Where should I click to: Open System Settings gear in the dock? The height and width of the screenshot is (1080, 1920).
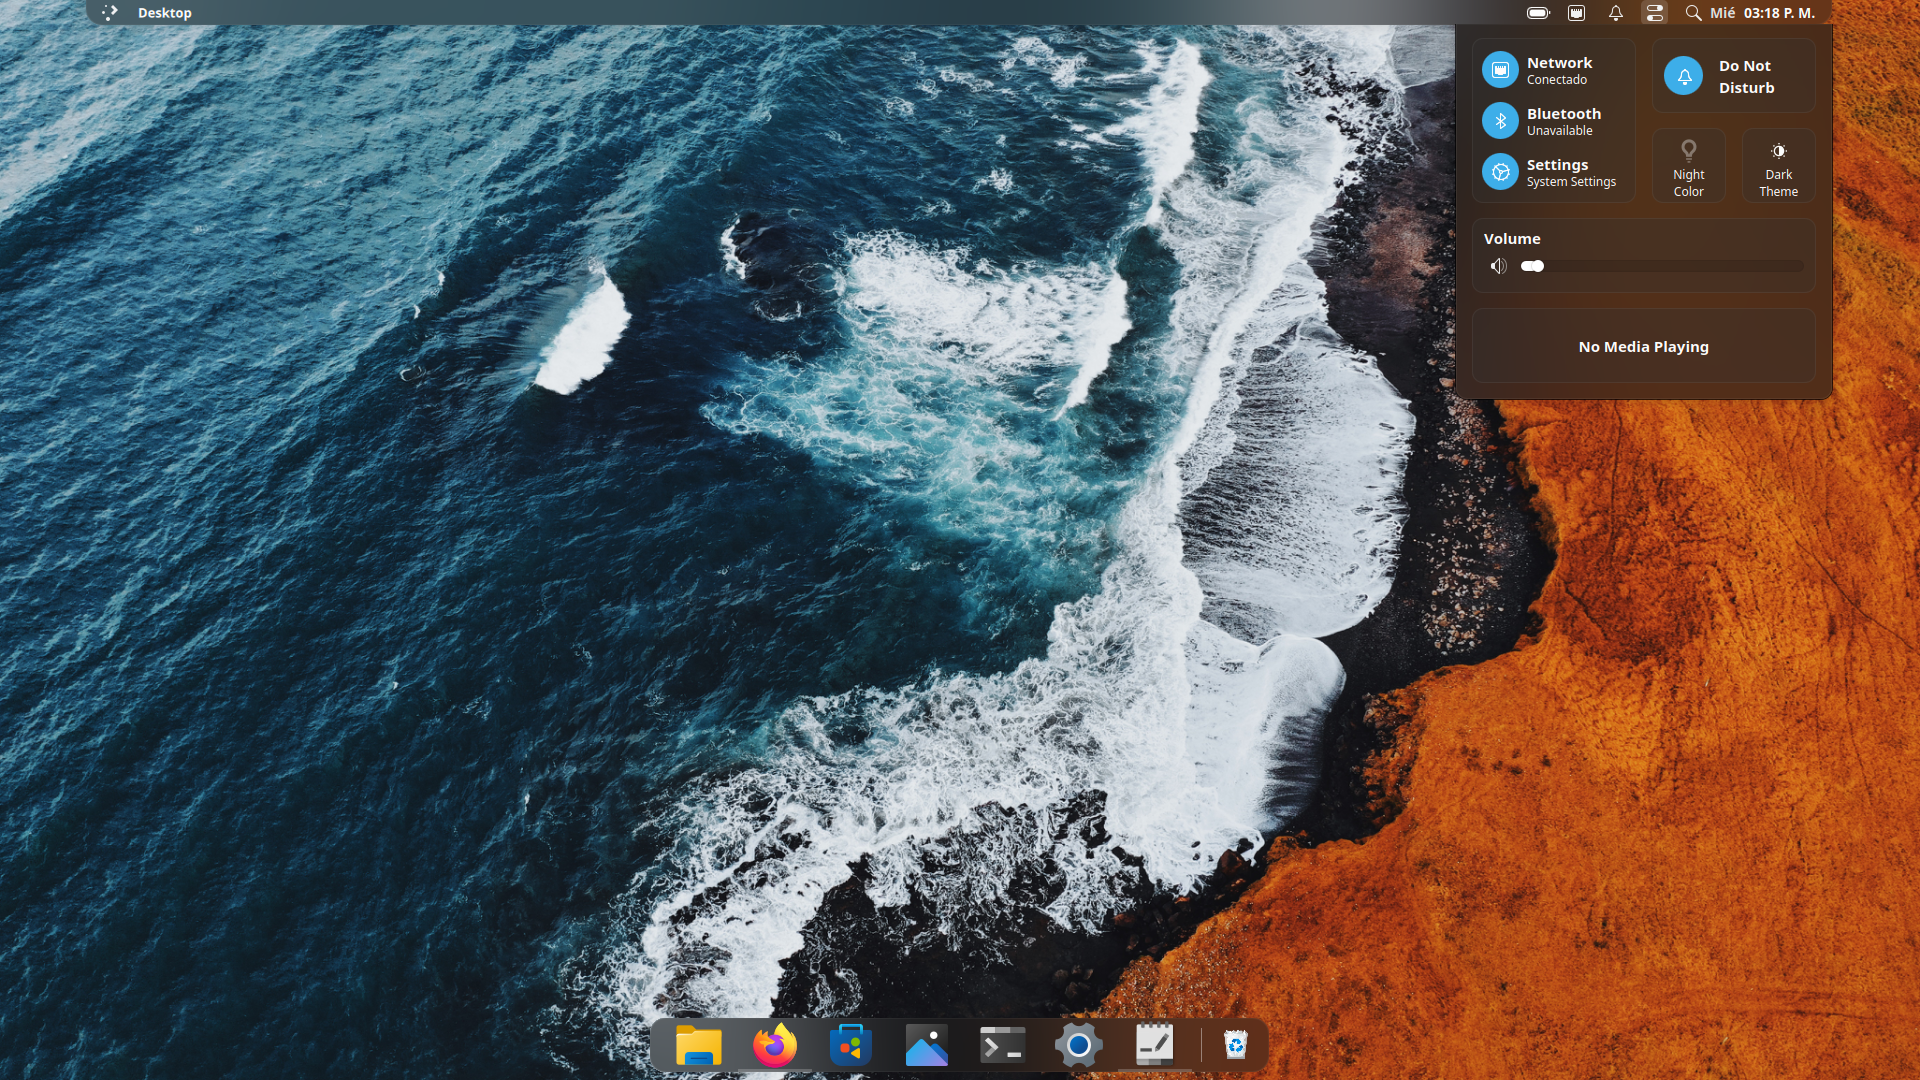pos(1078,1046)
